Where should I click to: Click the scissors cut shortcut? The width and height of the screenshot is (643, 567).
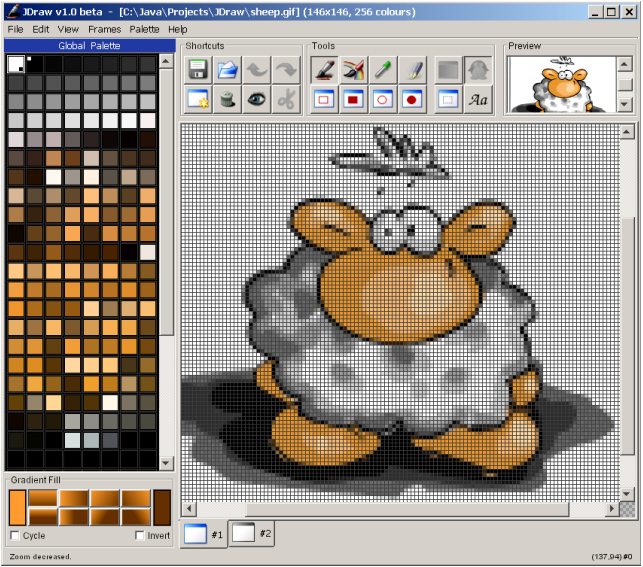click(x=286, y=99)
